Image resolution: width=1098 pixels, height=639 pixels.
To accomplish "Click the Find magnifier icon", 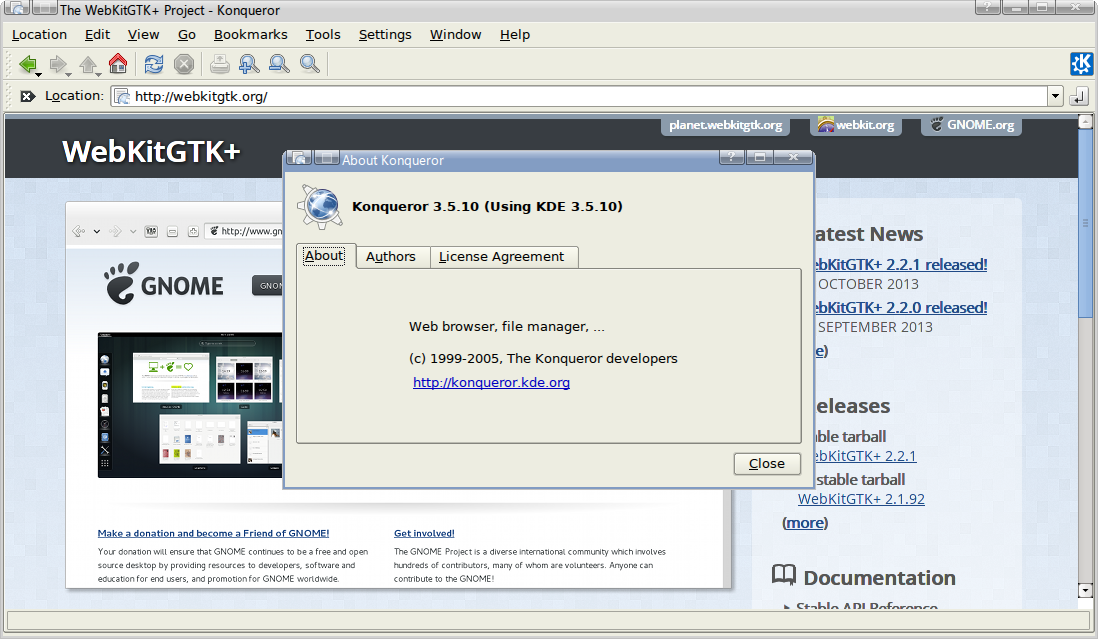I will 310,64.
